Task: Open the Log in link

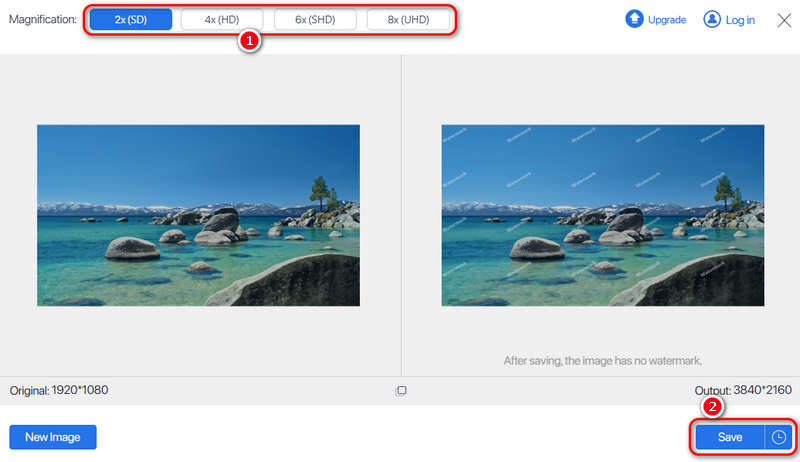Action: pos(739,20)
